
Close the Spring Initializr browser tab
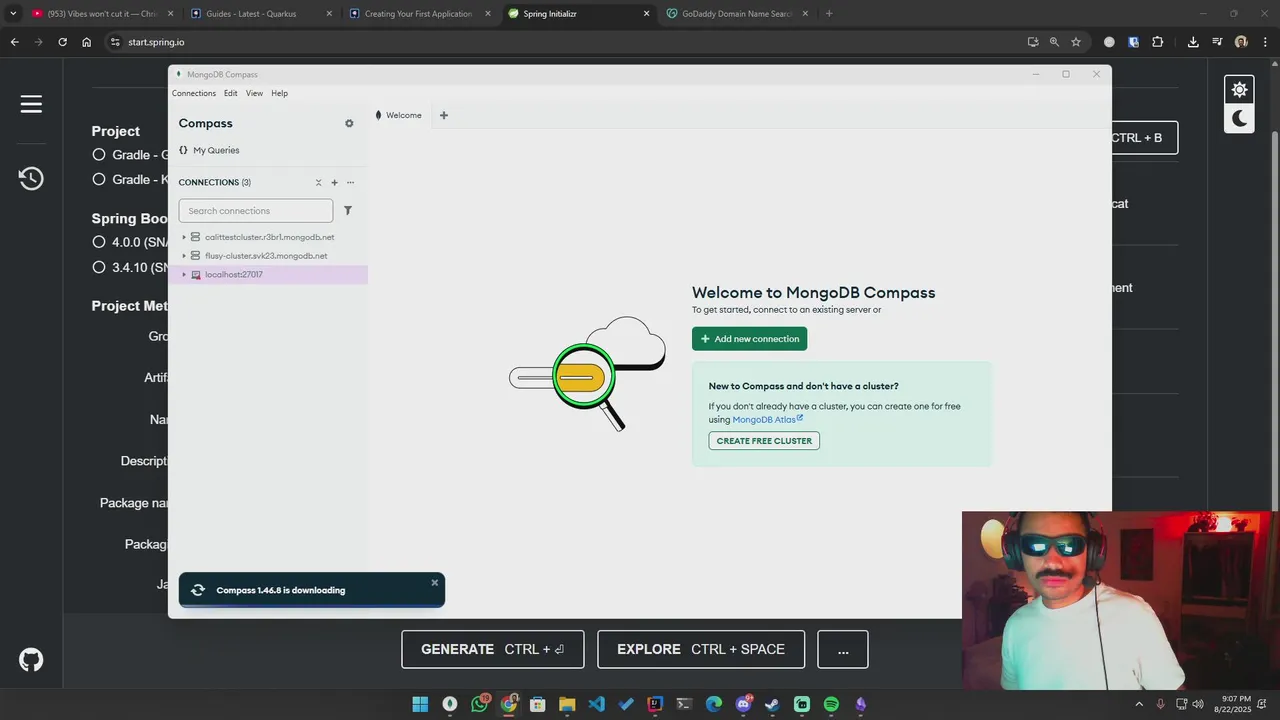pyautogui.click(x=646, y=14)
